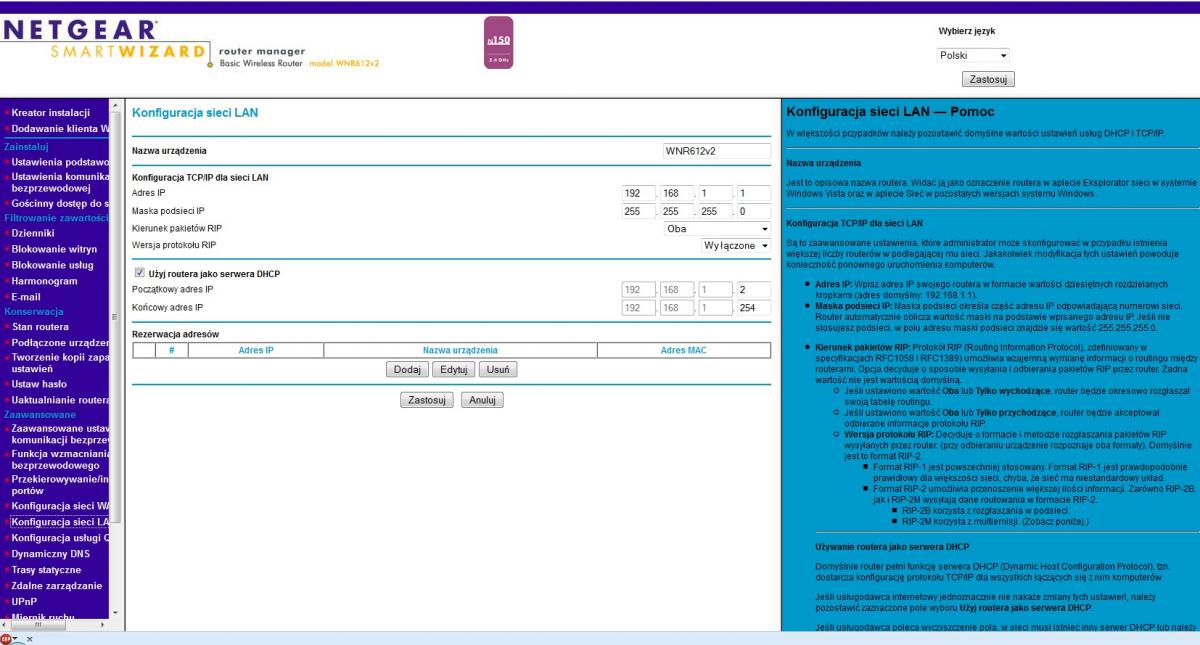The image size is (1200, 645).
Task: Click the sidebar vertical scrollbar up arrow
Action: click(116, 106)
